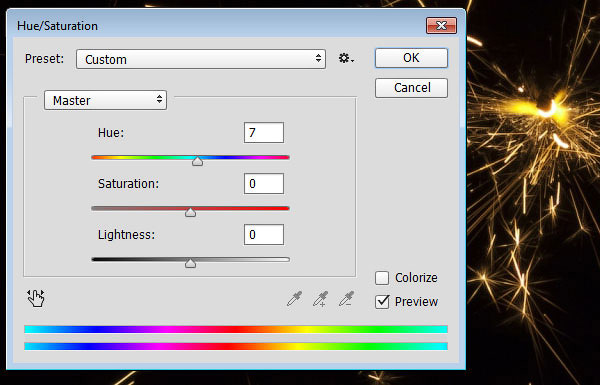The image size is (600, 385).
Task: Click the Hue/Saturation title bar text
Action: 57,26
